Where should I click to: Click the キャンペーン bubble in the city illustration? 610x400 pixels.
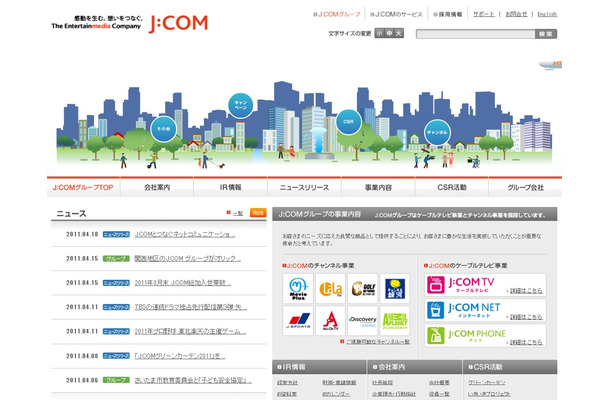(x=240, y=105)
